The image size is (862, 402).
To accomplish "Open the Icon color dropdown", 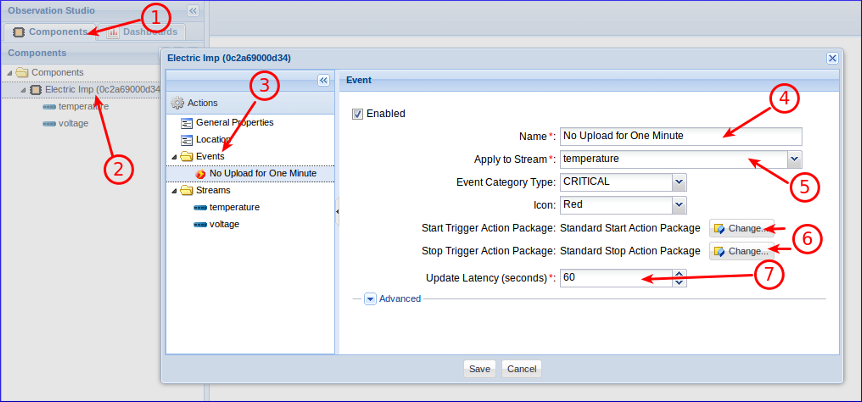I will [679, 205].
